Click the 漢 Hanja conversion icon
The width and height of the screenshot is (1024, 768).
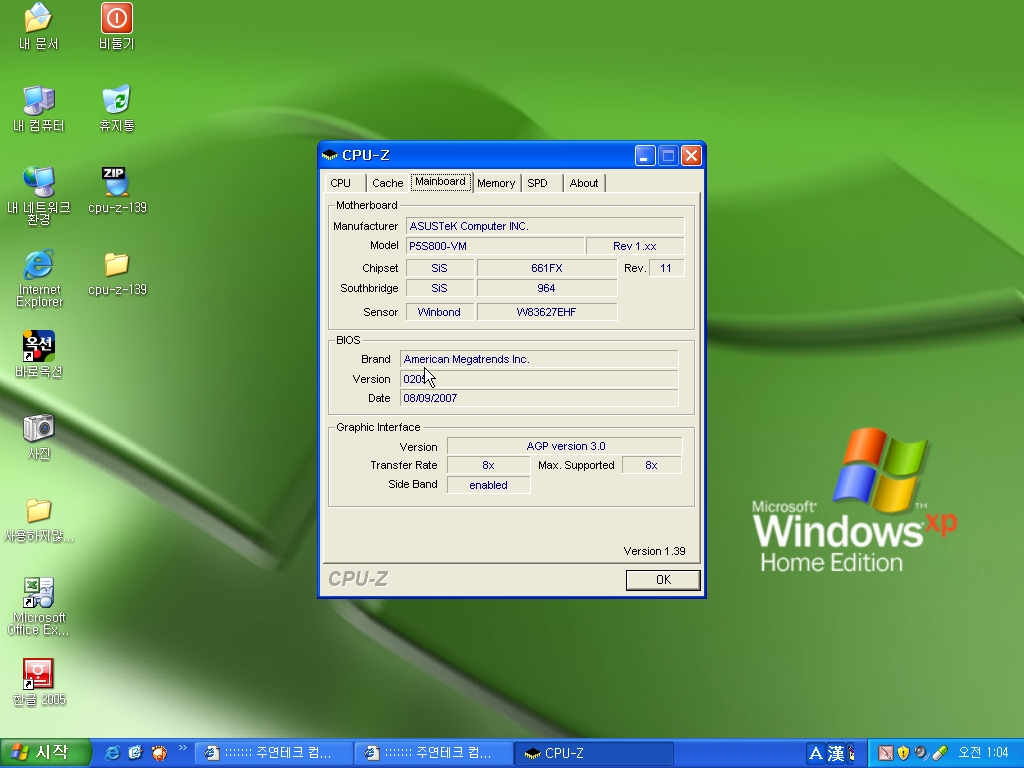tap(836, 754)
